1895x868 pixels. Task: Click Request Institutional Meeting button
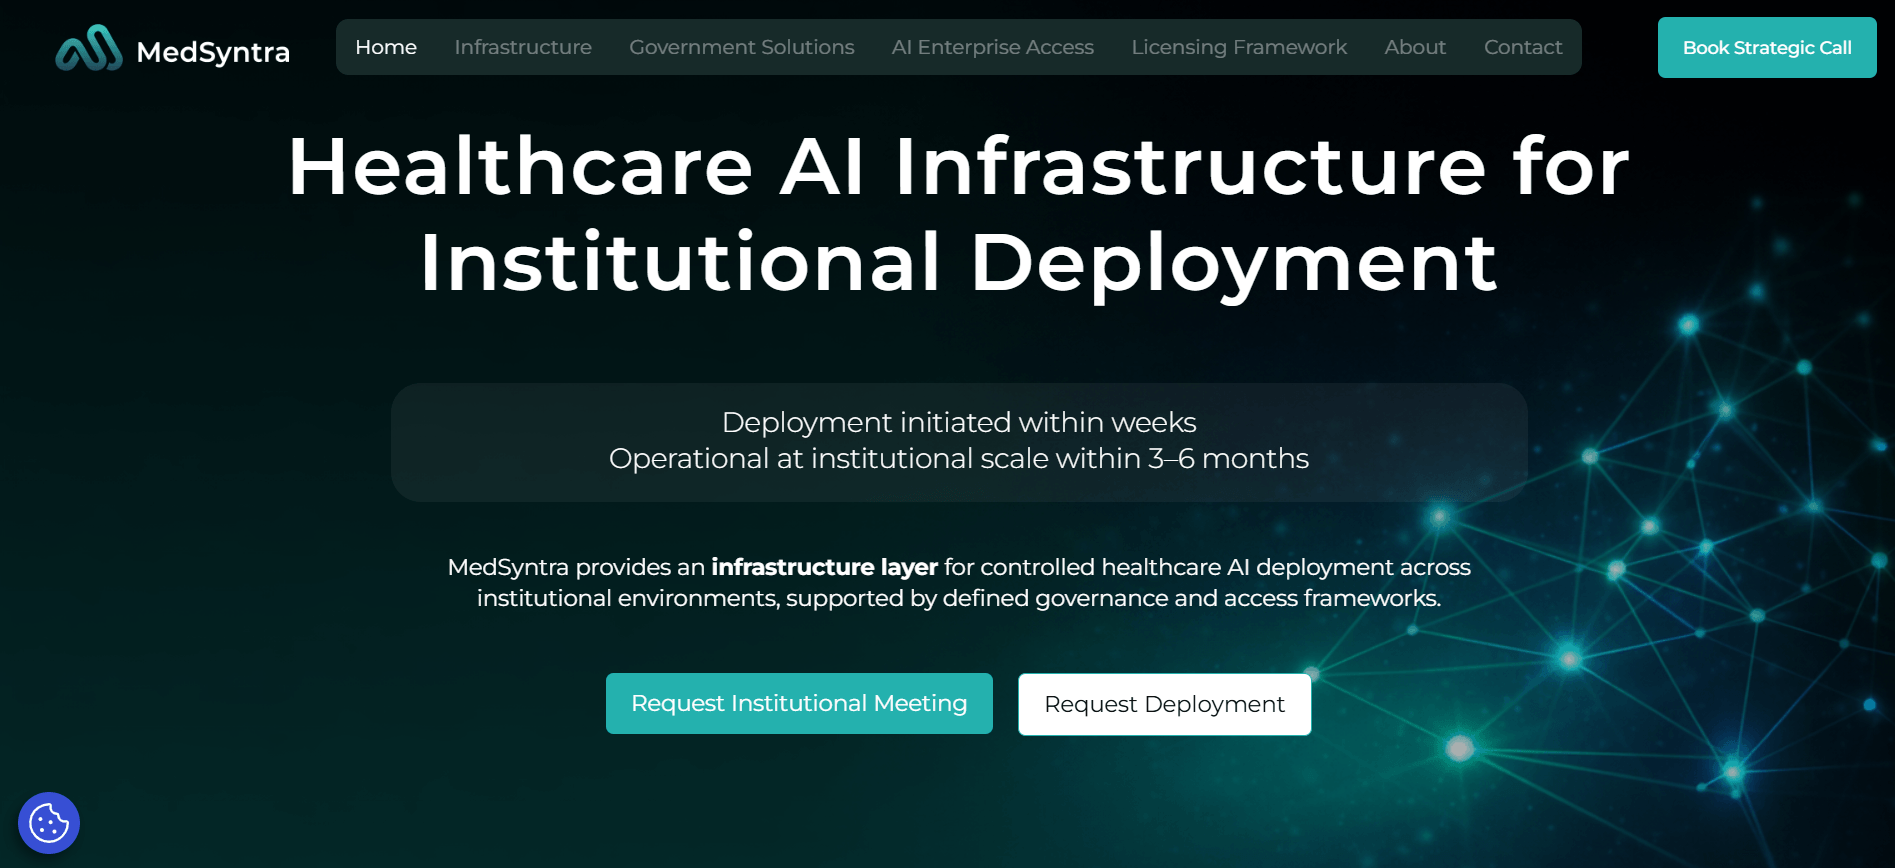coord(799,703)
